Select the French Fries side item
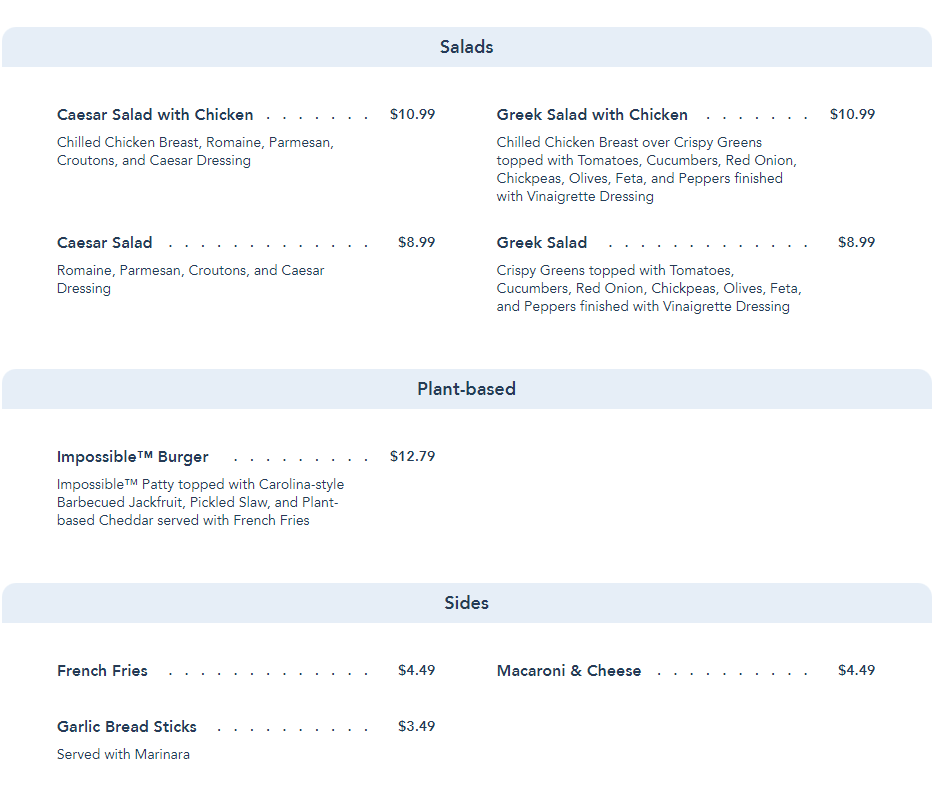Screen dimensions: 932x811 (x=102, y=671)
